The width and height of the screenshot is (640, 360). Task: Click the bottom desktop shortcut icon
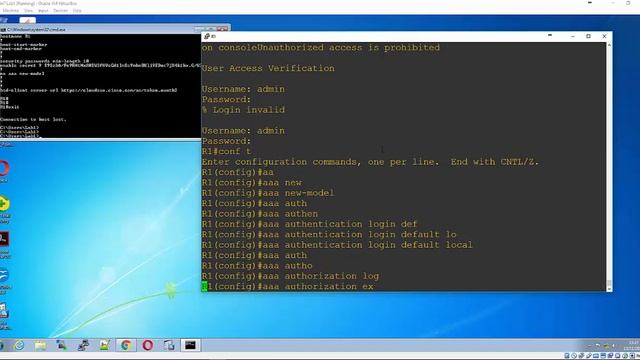(x=4, y=311)
